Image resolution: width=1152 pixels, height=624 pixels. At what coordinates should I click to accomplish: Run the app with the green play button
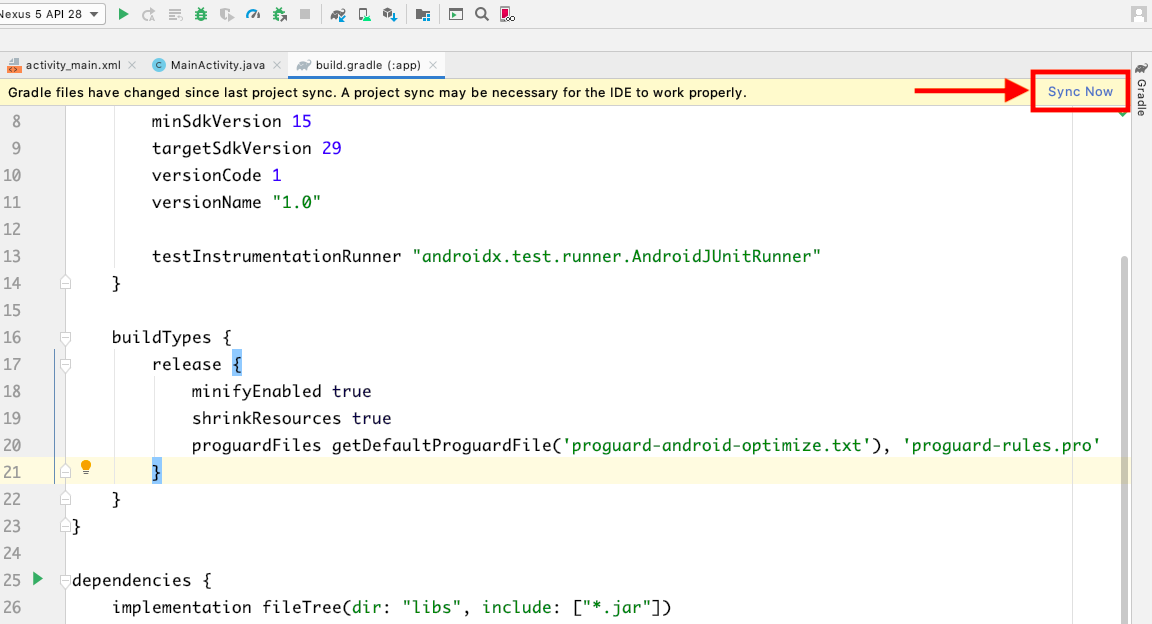point(123,14)
